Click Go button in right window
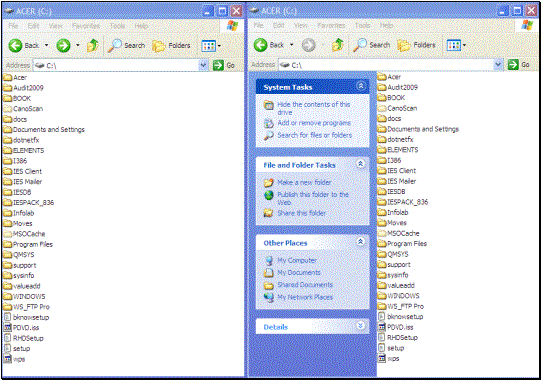This screenshot has height=380, width=541. [519, 65]
